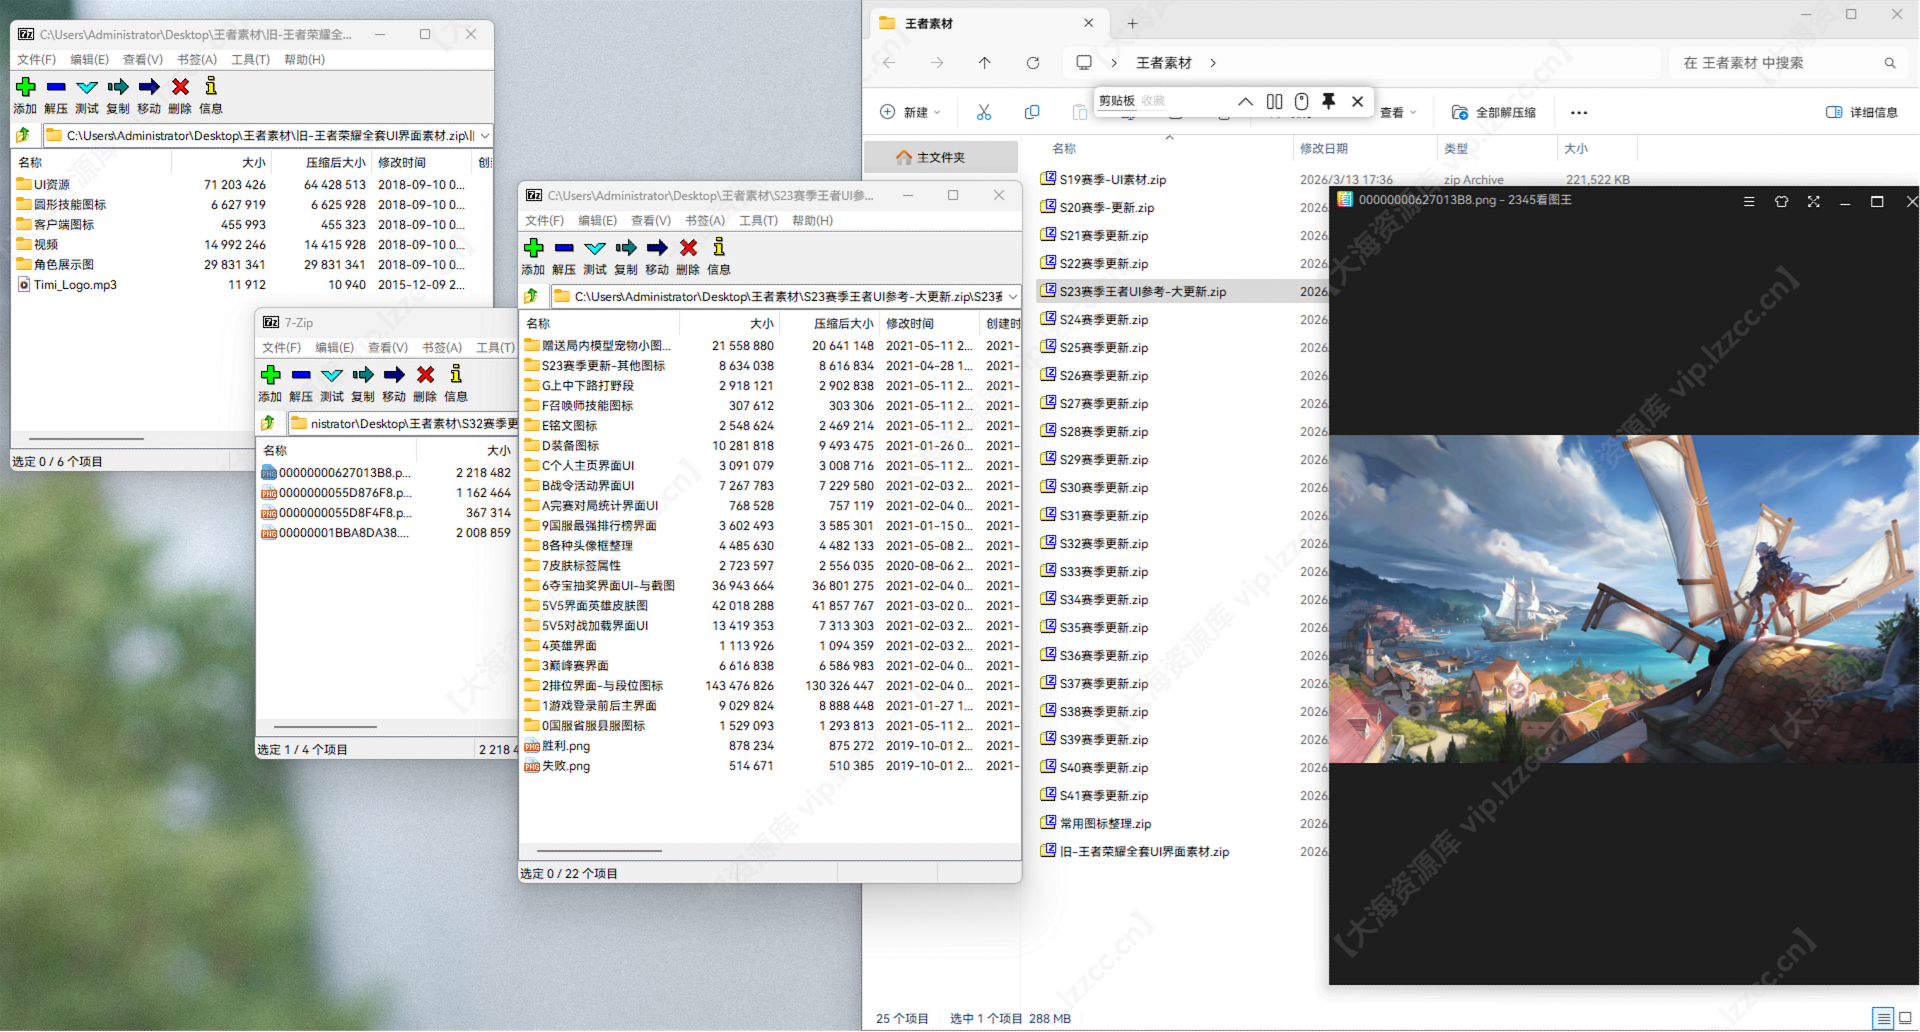
Task: Go up one folder in S32赛季 7-Zip window
Action: coord(269,423)
